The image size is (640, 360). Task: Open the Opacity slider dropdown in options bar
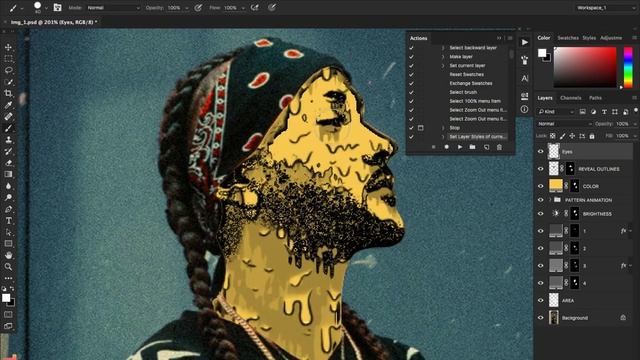pyautogui.click(x=187, y=8)
